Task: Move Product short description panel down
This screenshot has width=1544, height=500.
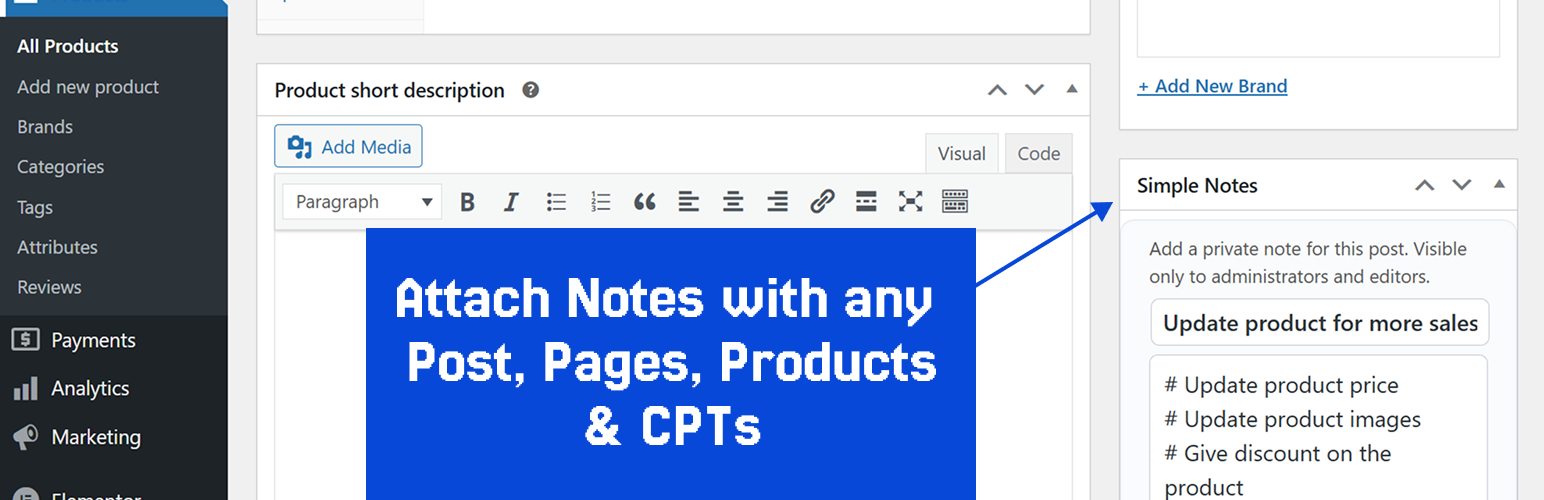Action: point(1034,90)
